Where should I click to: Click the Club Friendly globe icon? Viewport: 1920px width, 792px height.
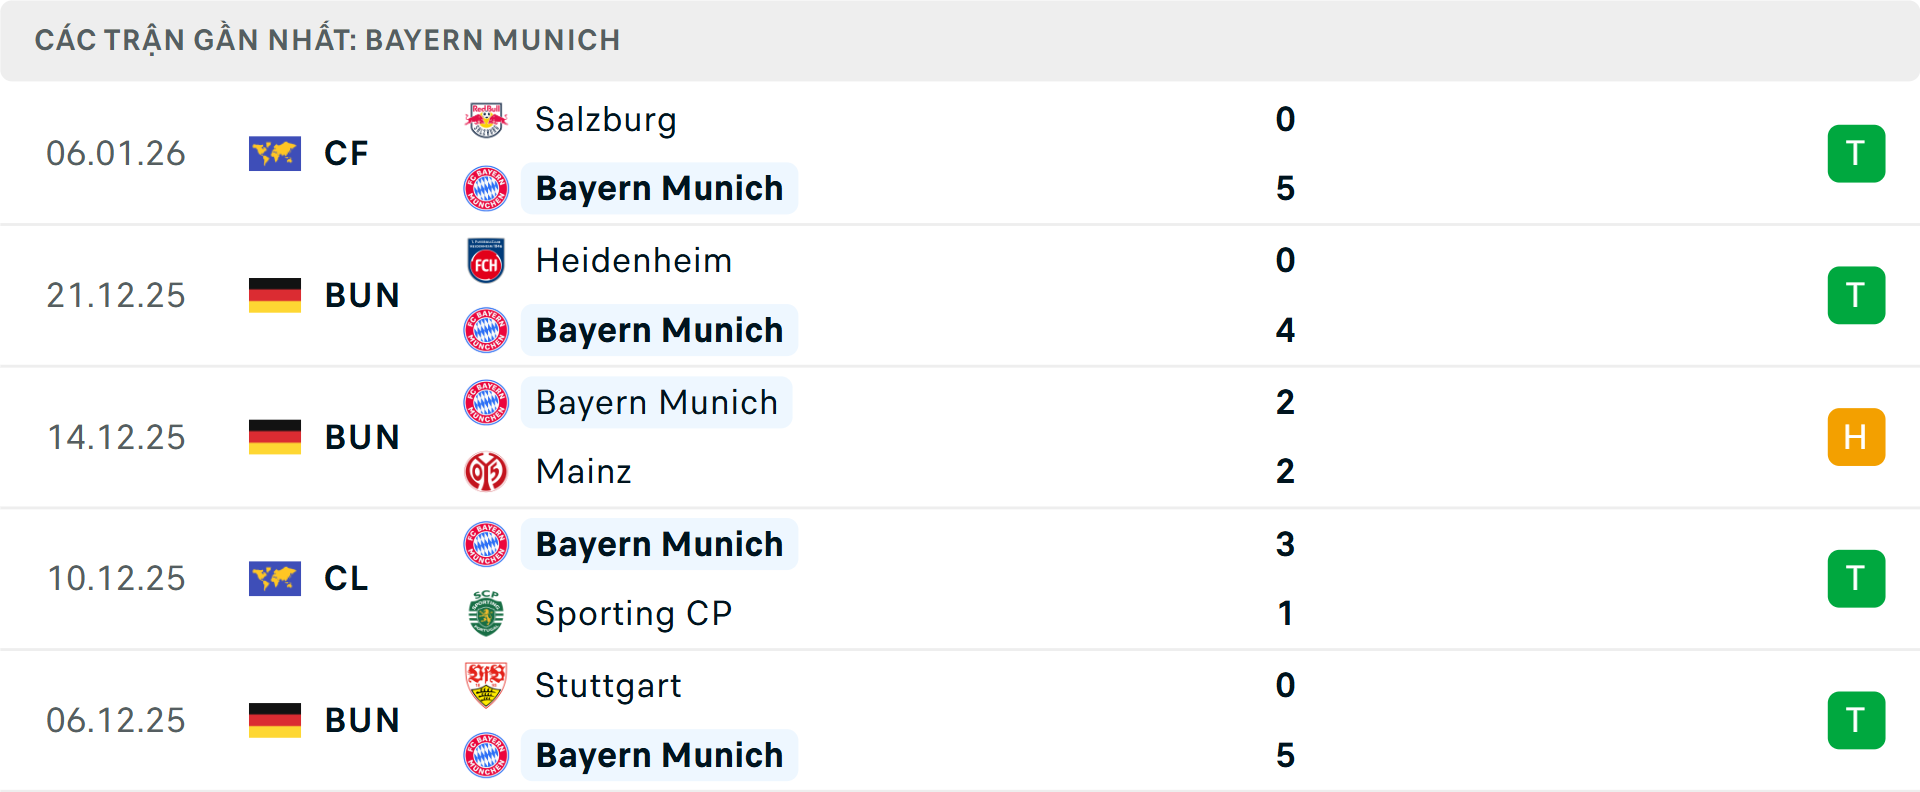pyautogui.click(x=275, y=153)
